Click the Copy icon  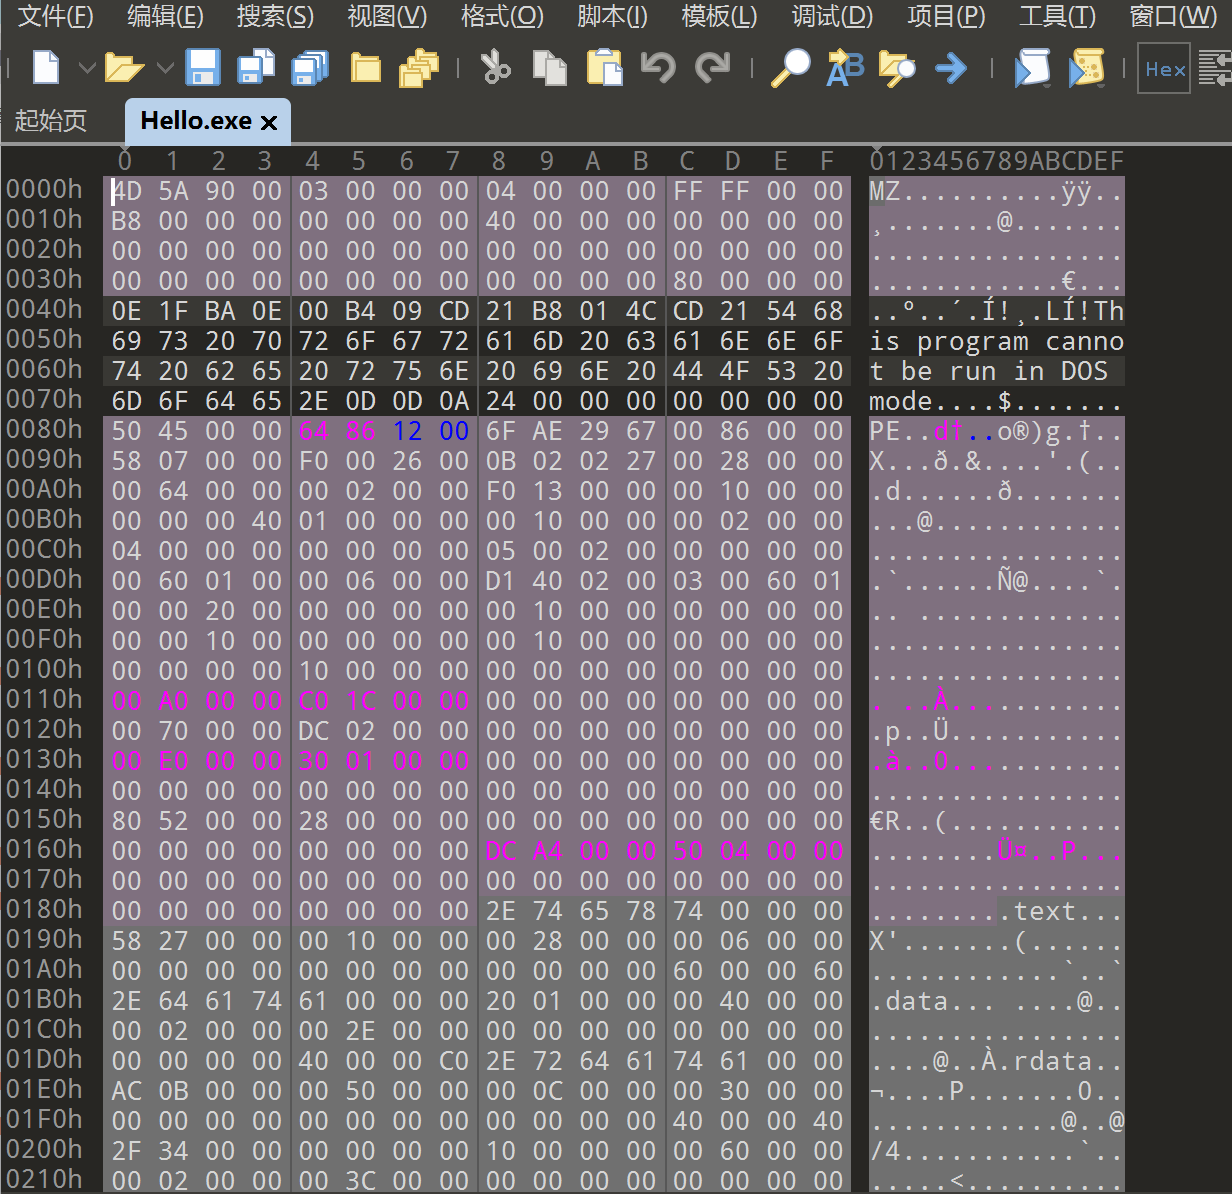pos(550,68)
